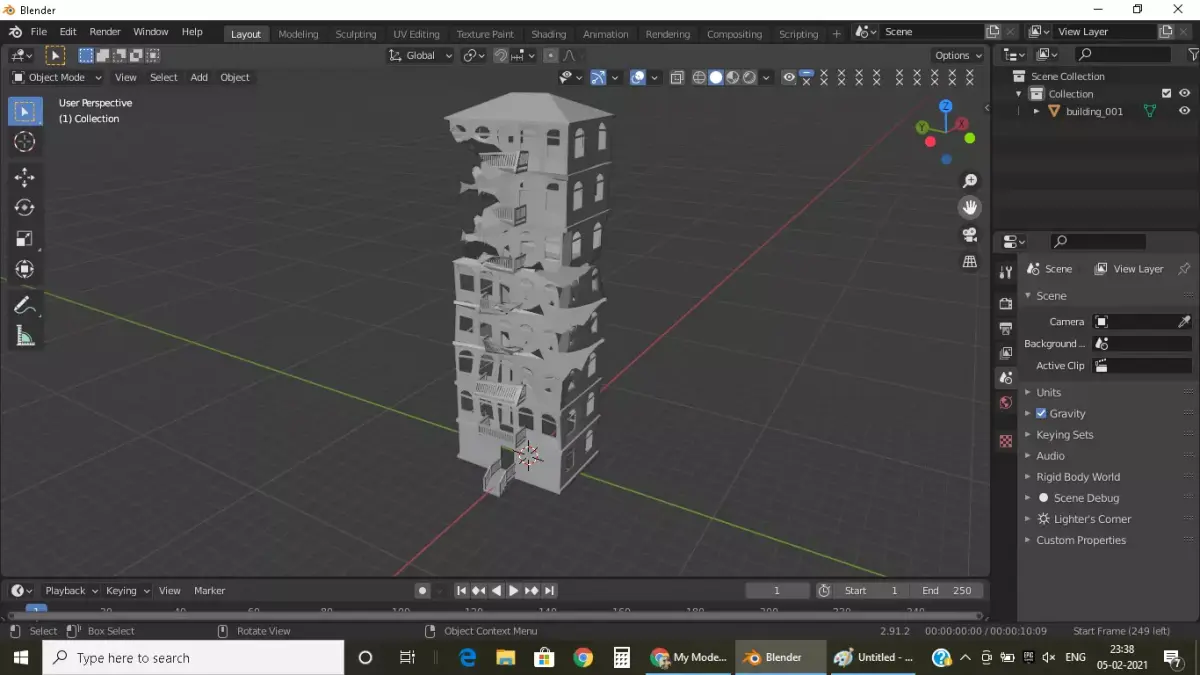Toggle auto keying record button
Image resolution: width=1200 pixels, height=675 pixels.
point(423,591)
